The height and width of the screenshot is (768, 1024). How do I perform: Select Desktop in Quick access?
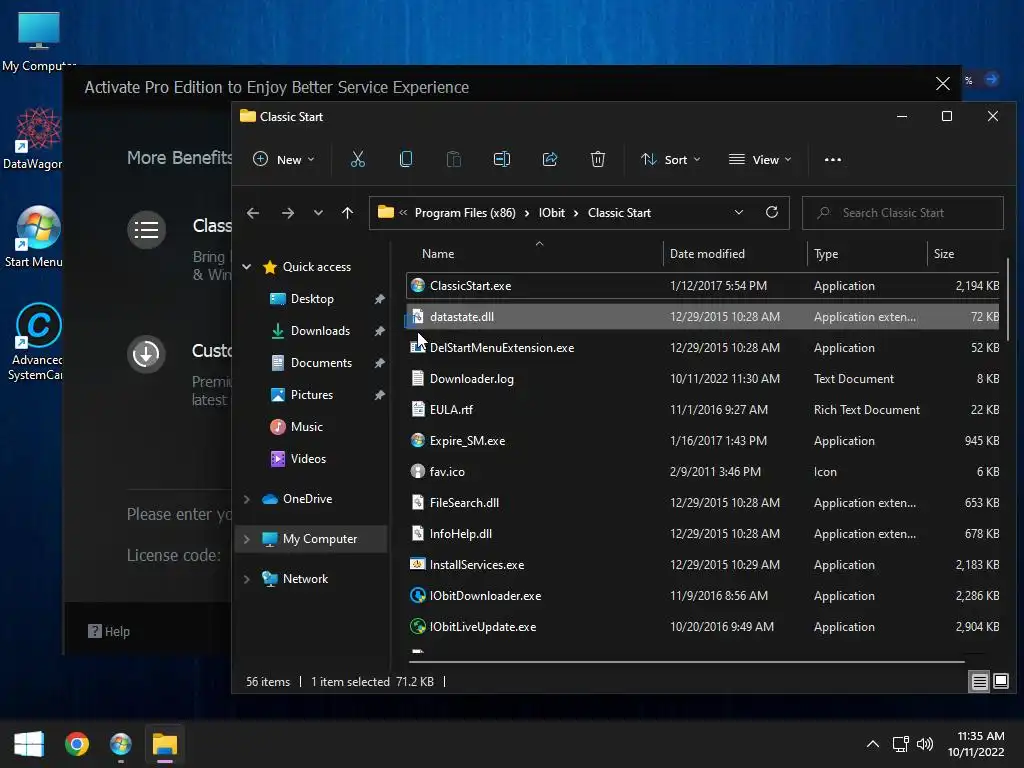point(312,298)
